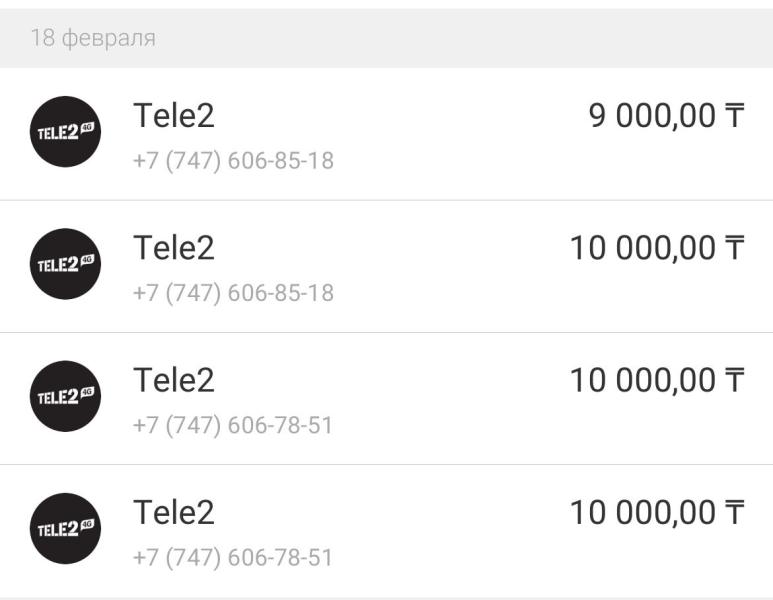Tap the Tele2 logo of the last 606-78-51 payment
This screenshot has height=600, width=773.
(x=65, y=529)
